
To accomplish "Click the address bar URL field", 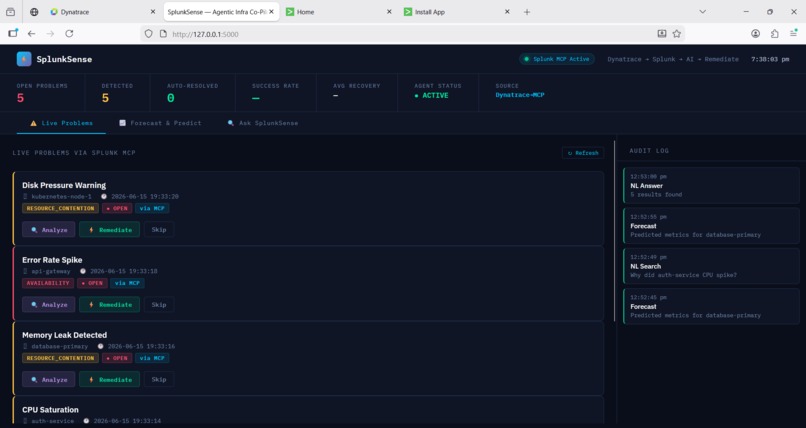I will 411,34.
